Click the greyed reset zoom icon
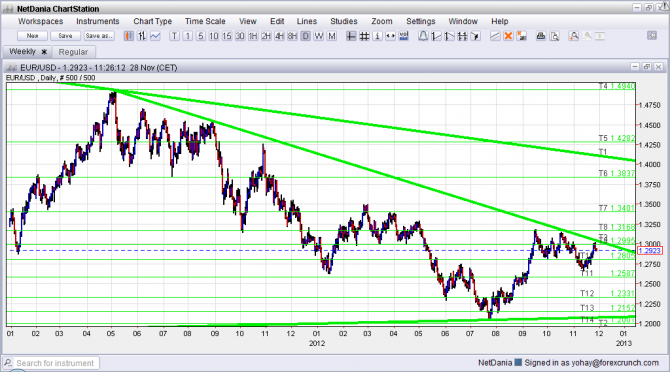Image resolution: width=670 pixels, height=372 pixels. (600, 36)
